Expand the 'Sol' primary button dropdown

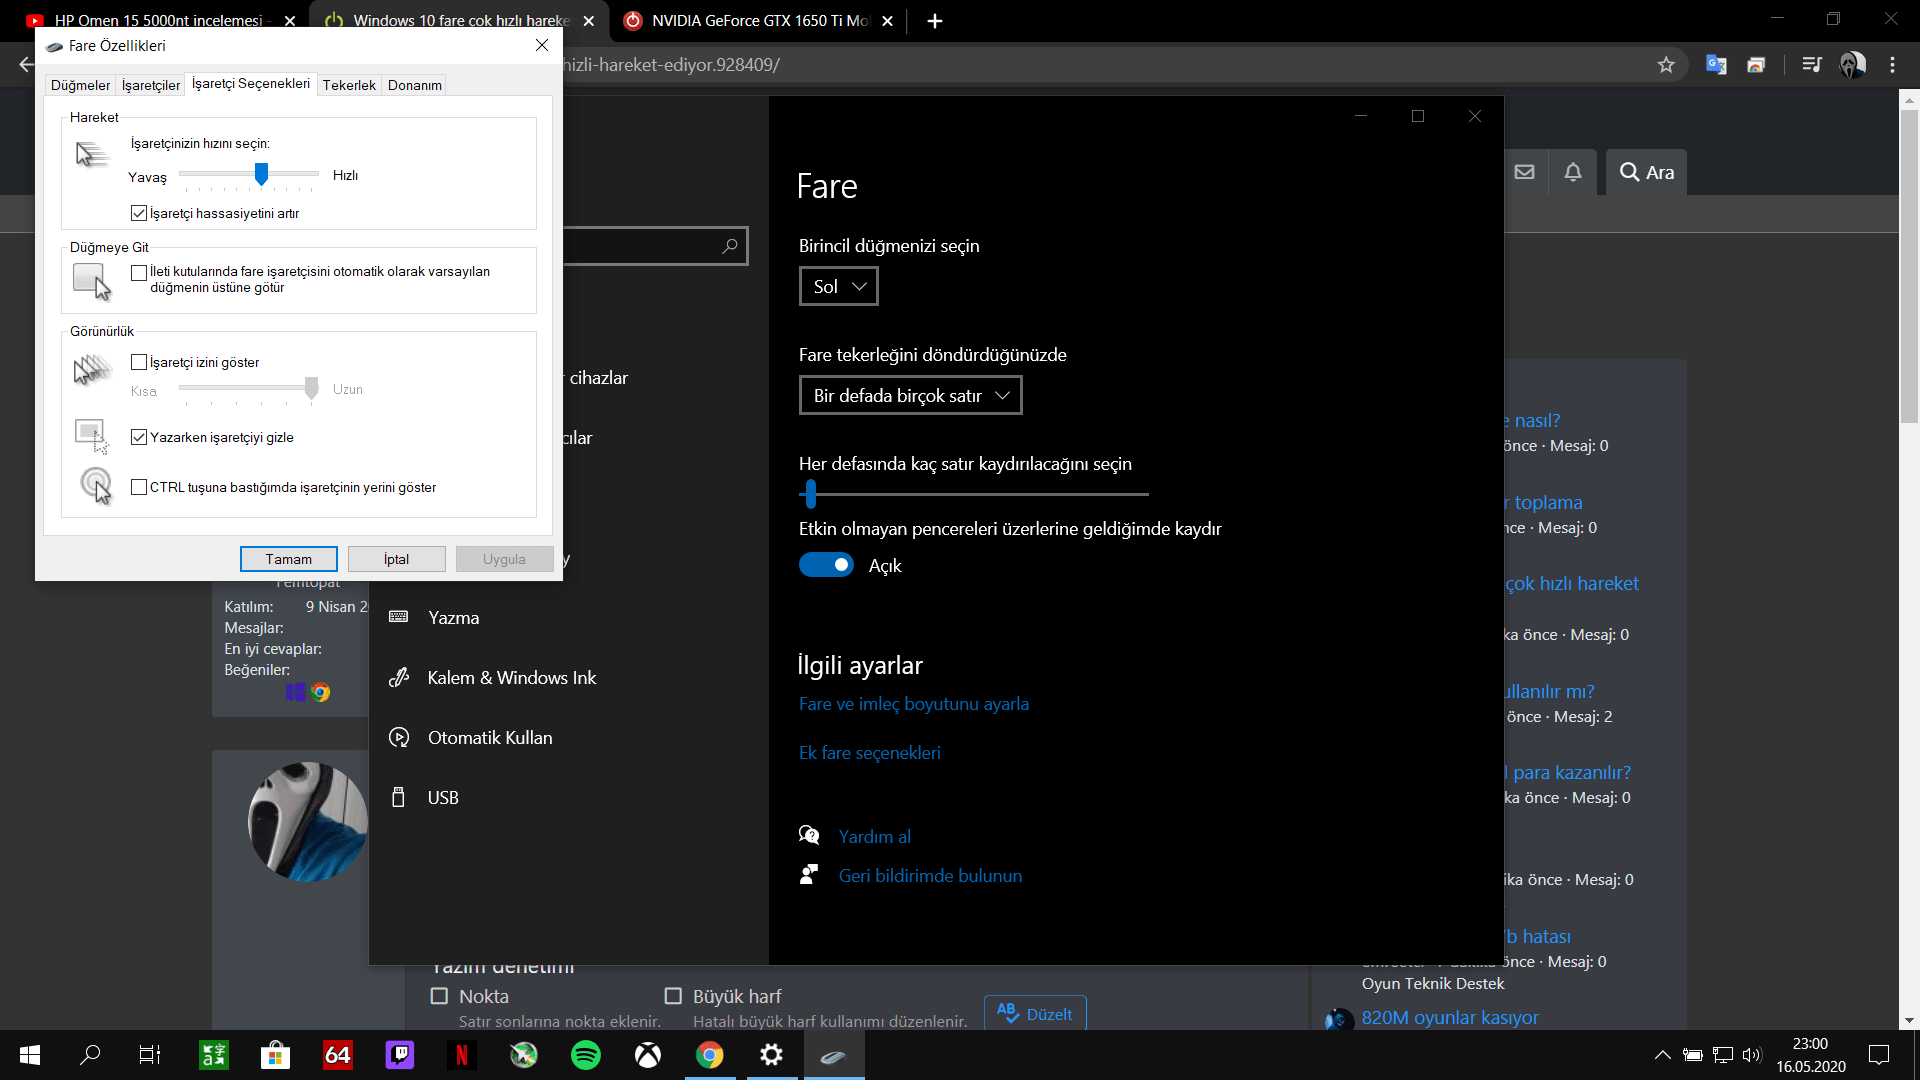point(838,286)
